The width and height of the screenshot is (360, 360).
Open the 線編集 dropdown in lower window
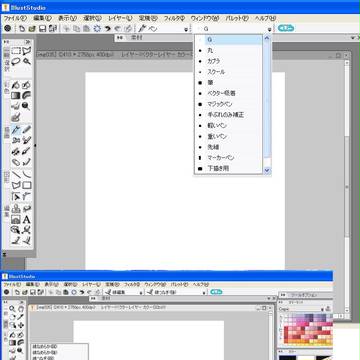[x=141, y=292]
